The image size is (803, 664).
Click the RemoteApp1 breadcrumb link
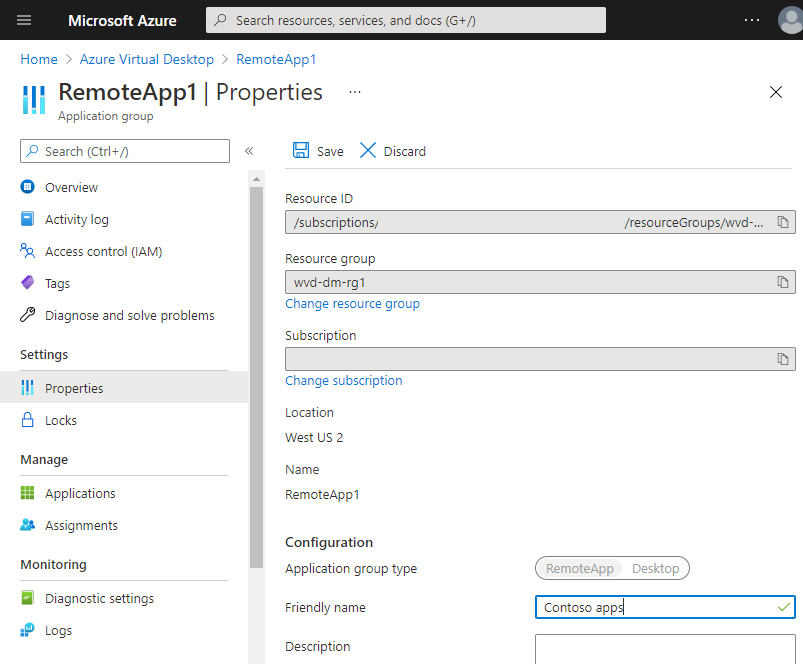tap(276, 59)
